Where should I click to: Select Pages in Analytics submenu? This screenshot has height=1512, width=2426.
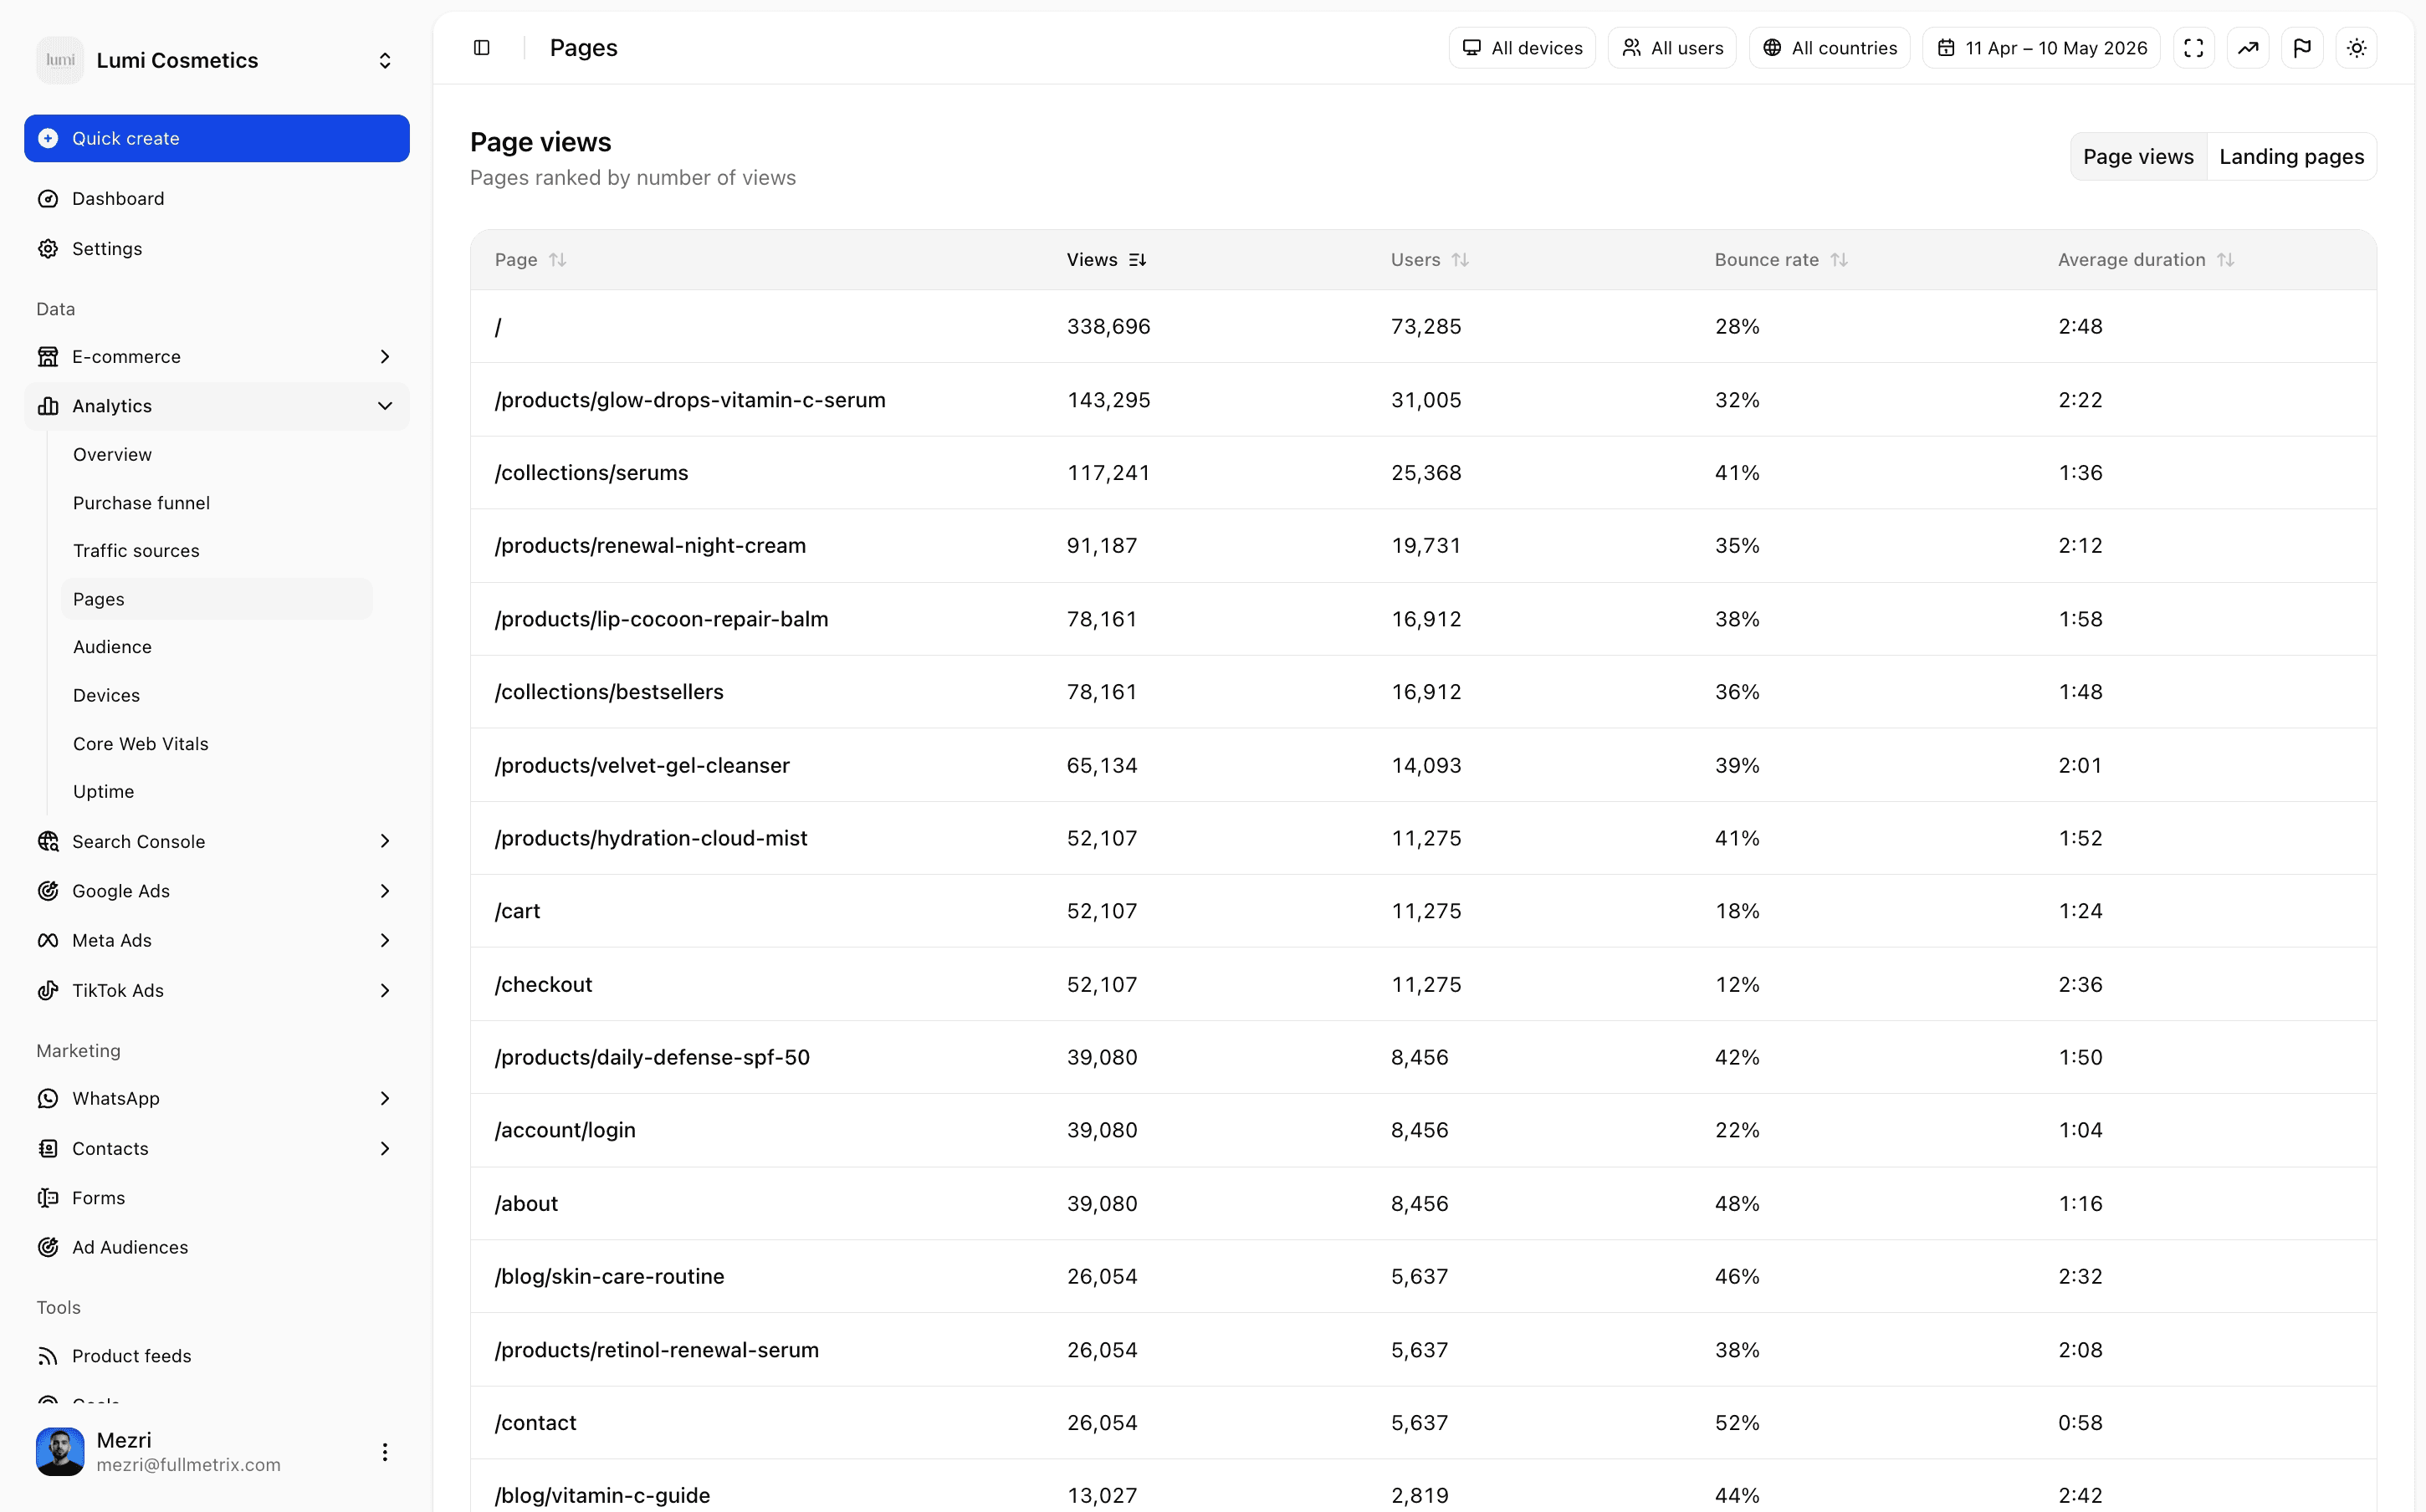(217, 599)
